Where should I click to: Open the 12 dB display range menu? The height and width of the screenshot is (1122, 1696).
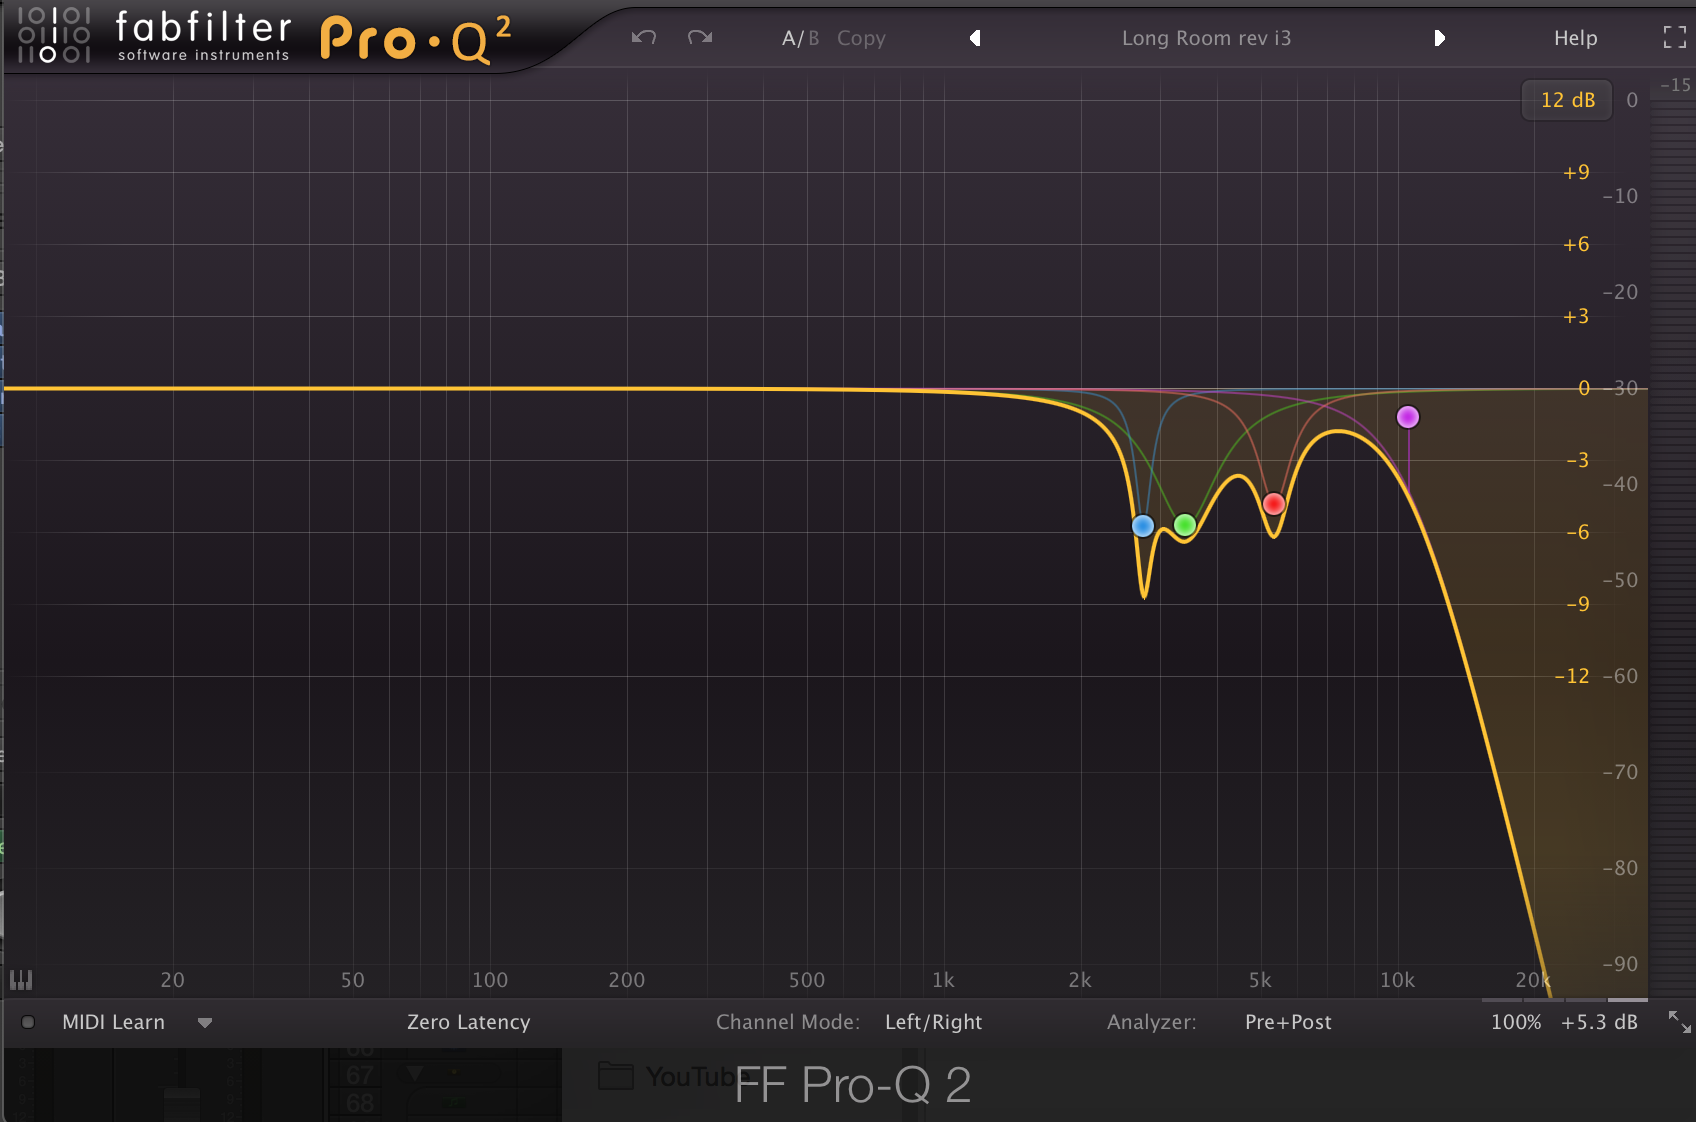coord(1567,100)
